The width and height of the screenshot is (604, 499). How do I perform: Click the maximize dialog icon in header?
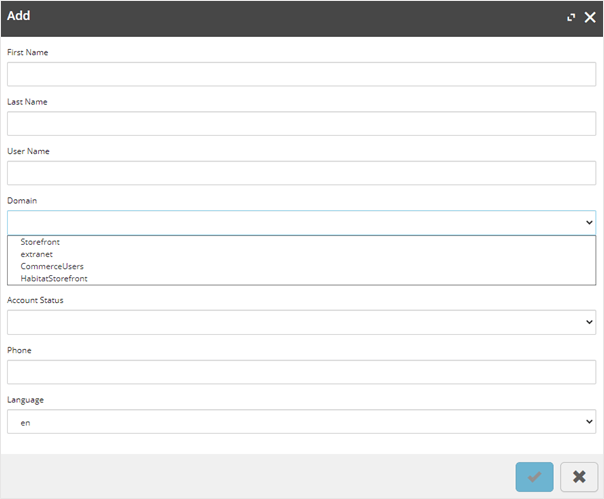pyautogui.click(x=571, y=17)
